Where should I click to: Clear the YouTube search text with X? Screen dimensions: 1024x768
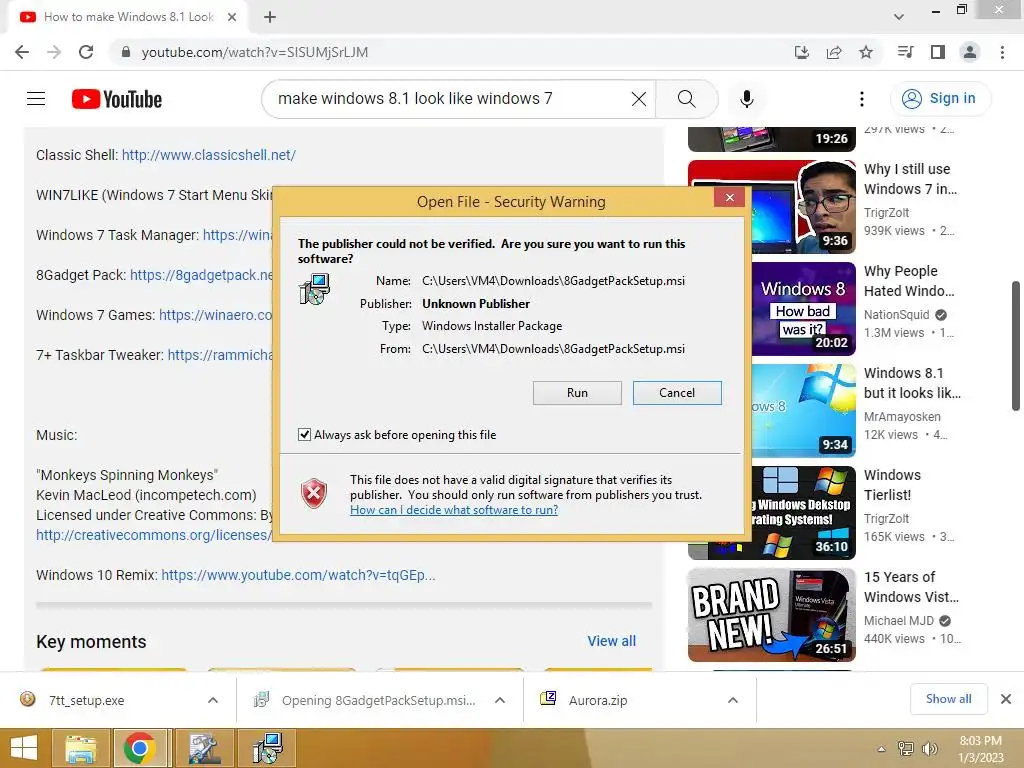(x=639, y=99)
